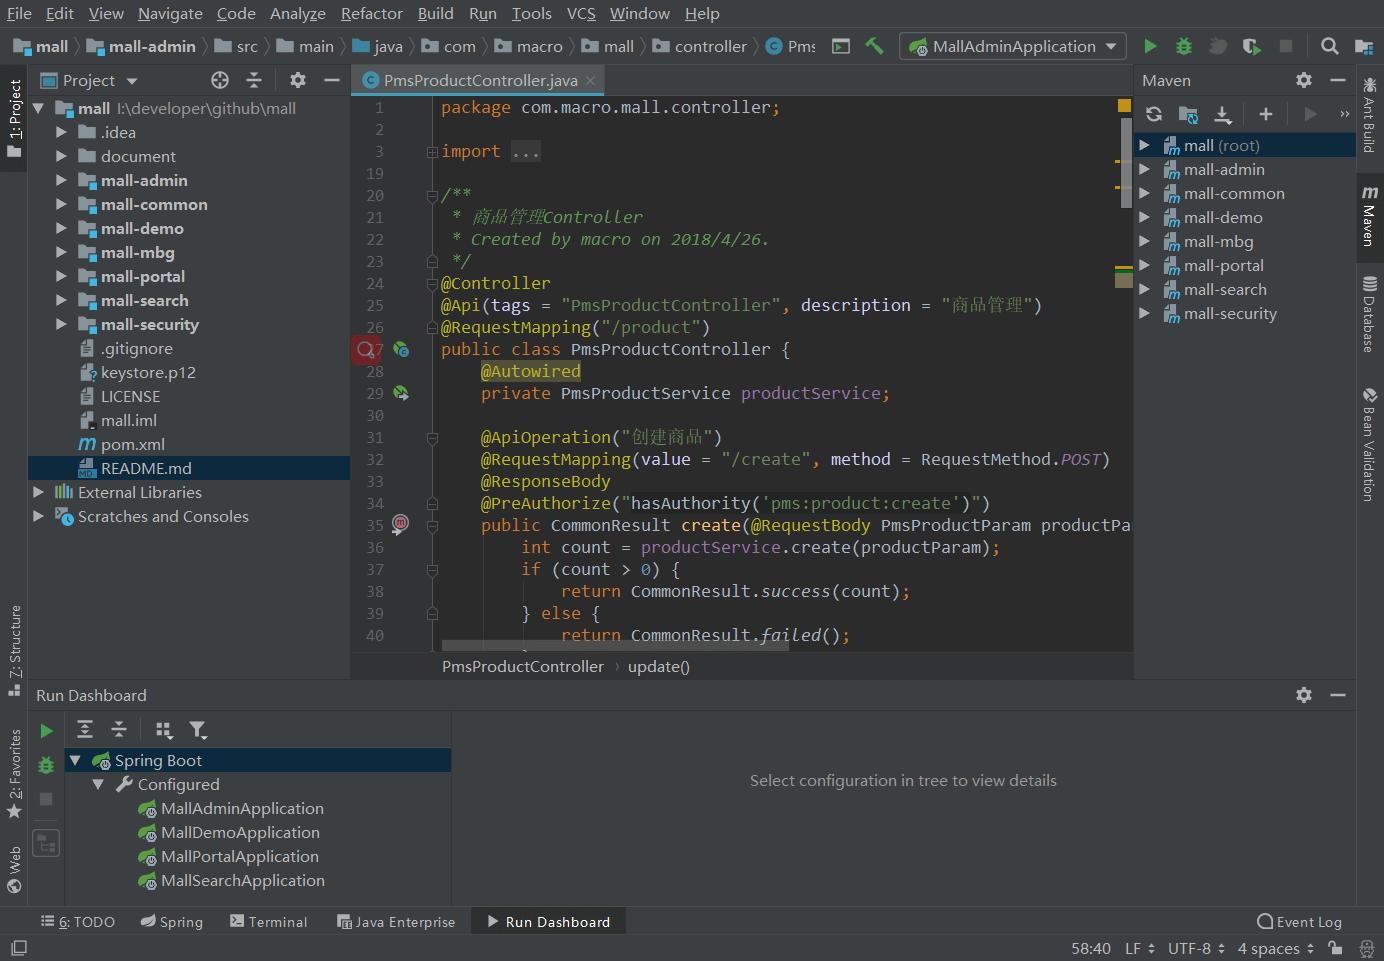Expand the mall-portal module in Maven panel

pyautogui.click(x=1145, y=265)
